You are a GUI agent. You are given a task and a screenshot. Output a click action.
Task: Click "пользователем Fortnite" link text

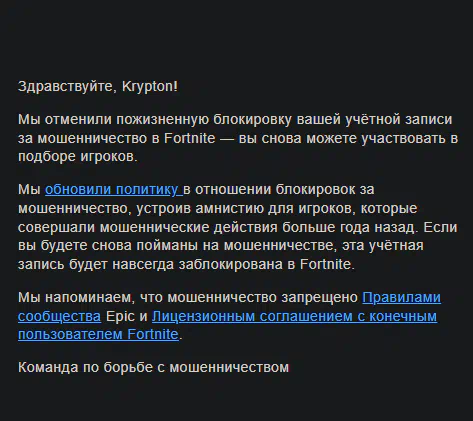click(98, 334)
